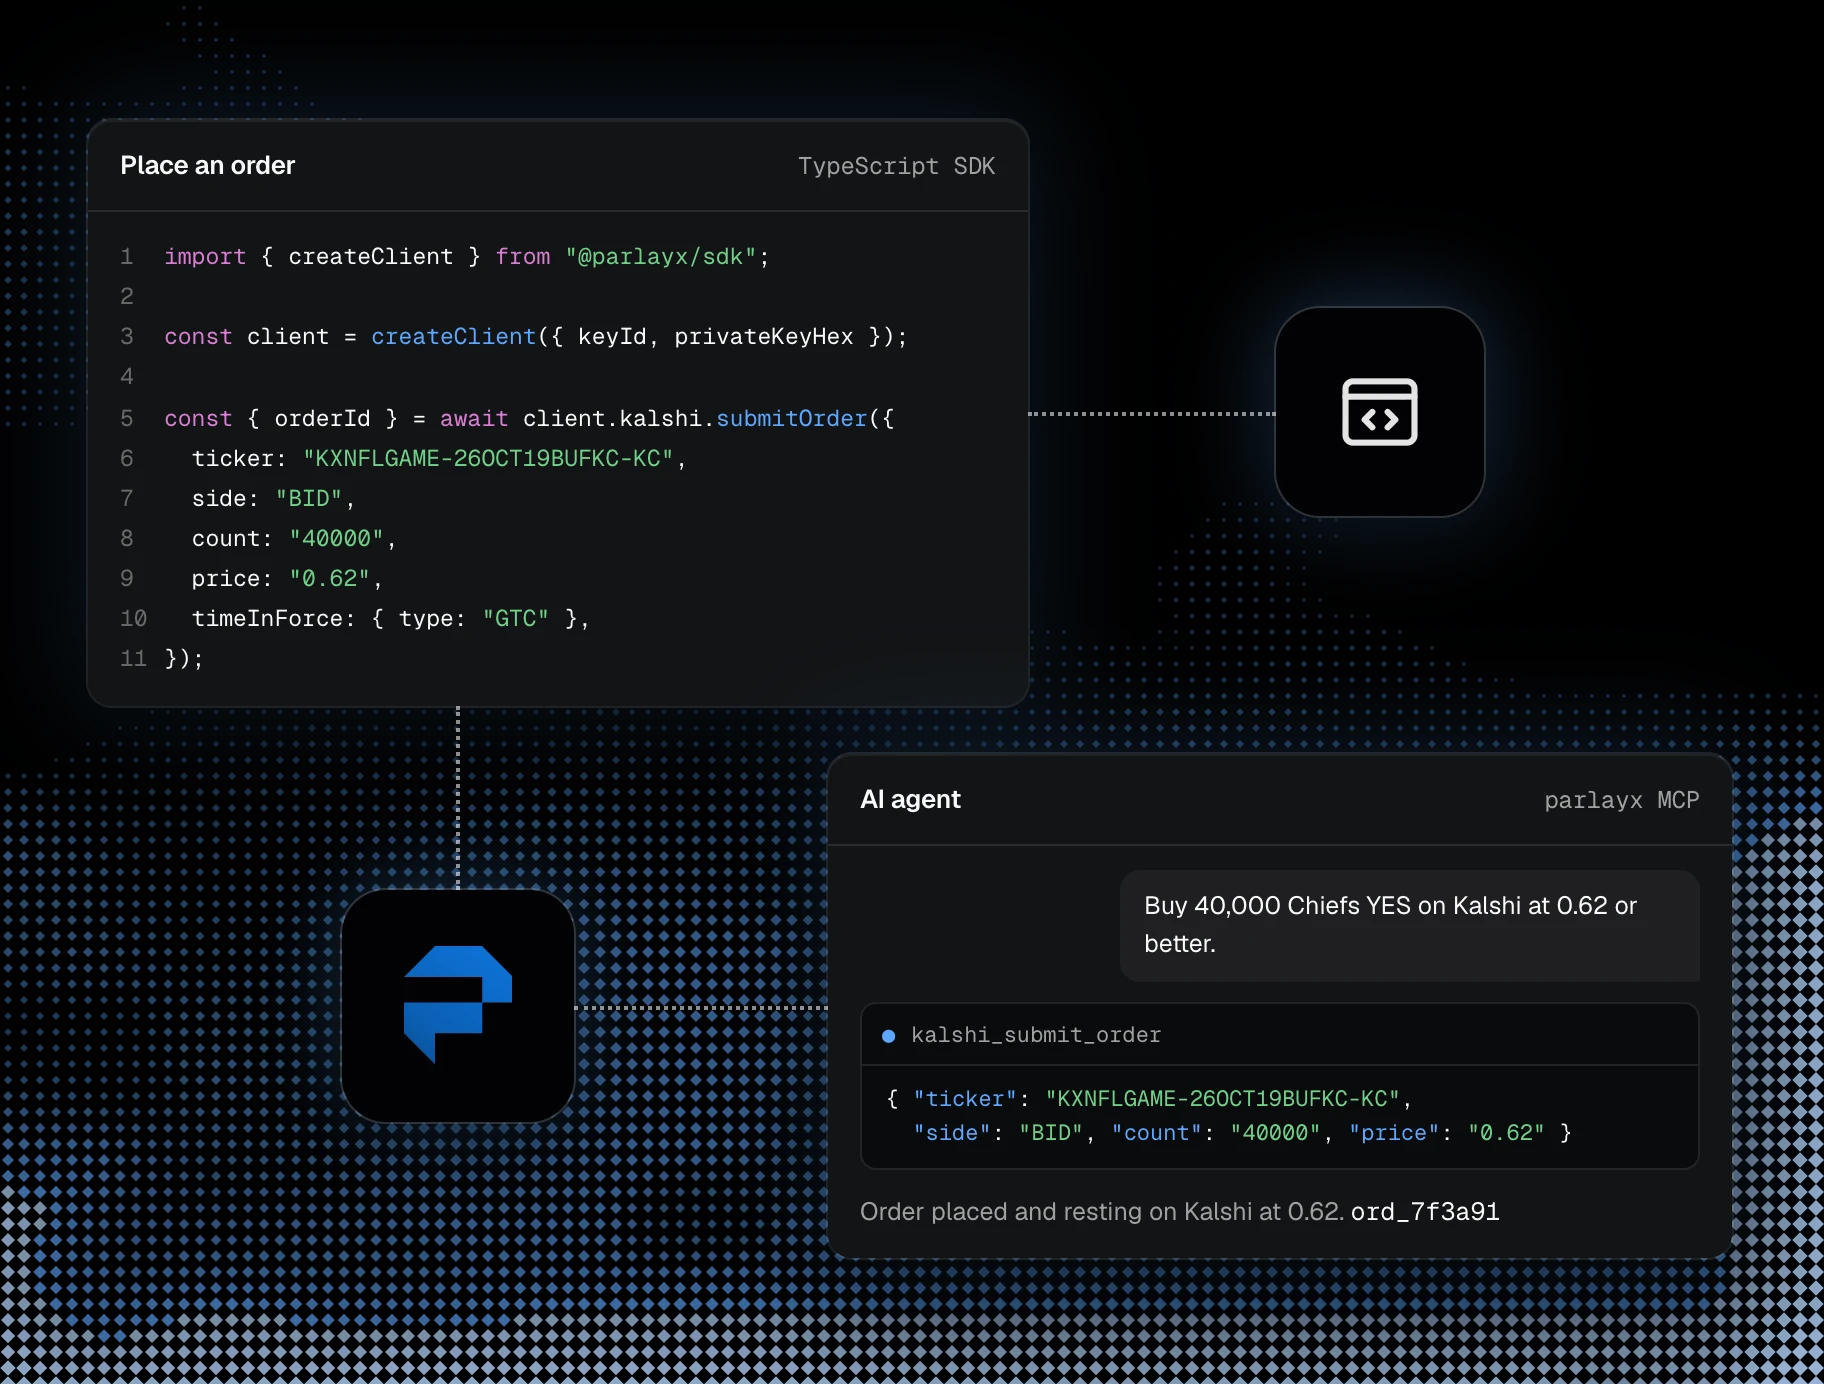1824x1384 pixels.
Task: Click the order ID ord_7f3a91
Action: point(1425,1212)
